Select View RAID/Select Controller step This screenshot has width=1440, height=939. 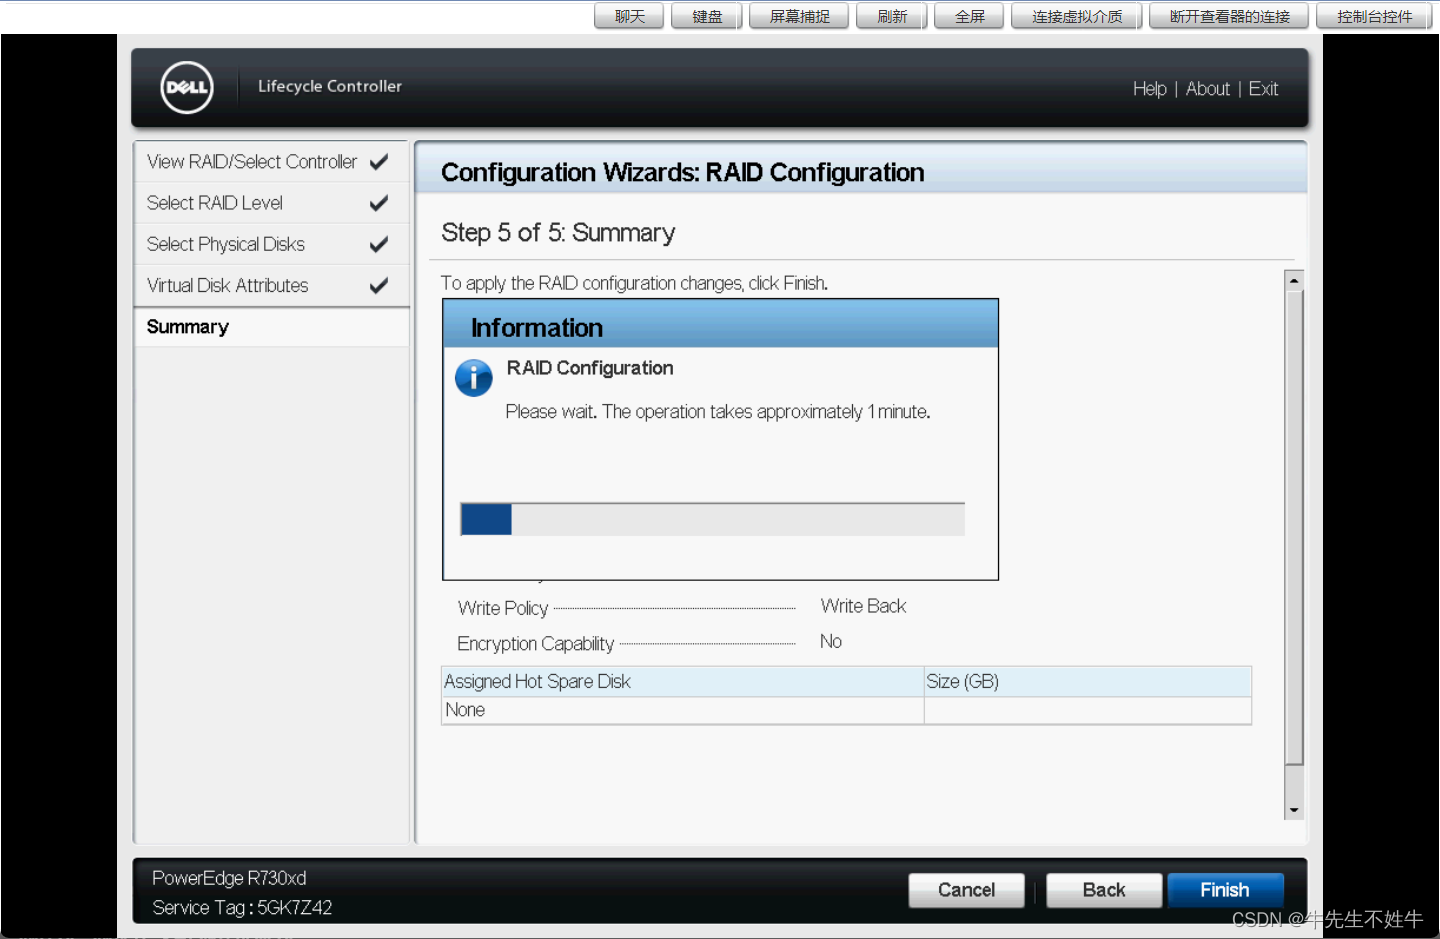pyautogui.click(x=271, y=162)
